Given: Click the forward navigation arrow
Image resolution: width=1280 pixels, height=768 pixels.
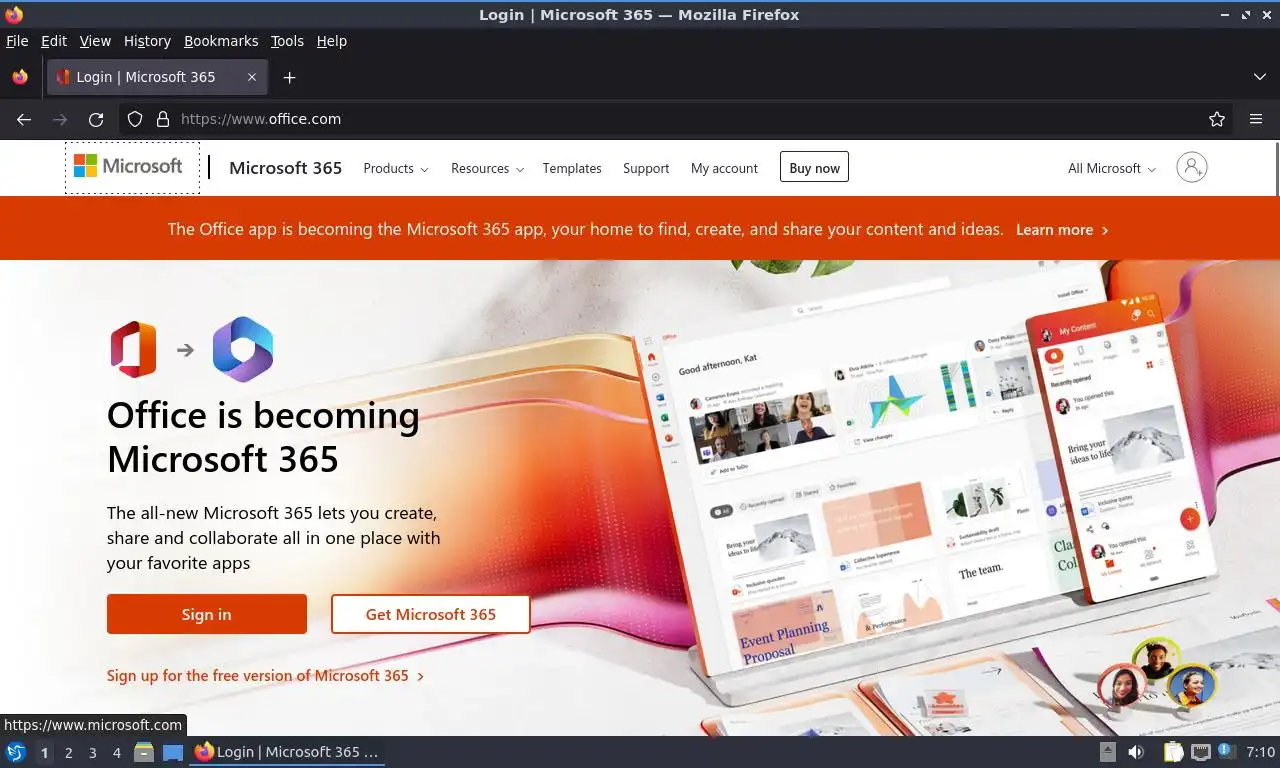Looking at the screenshot, I should coord(60,119).
